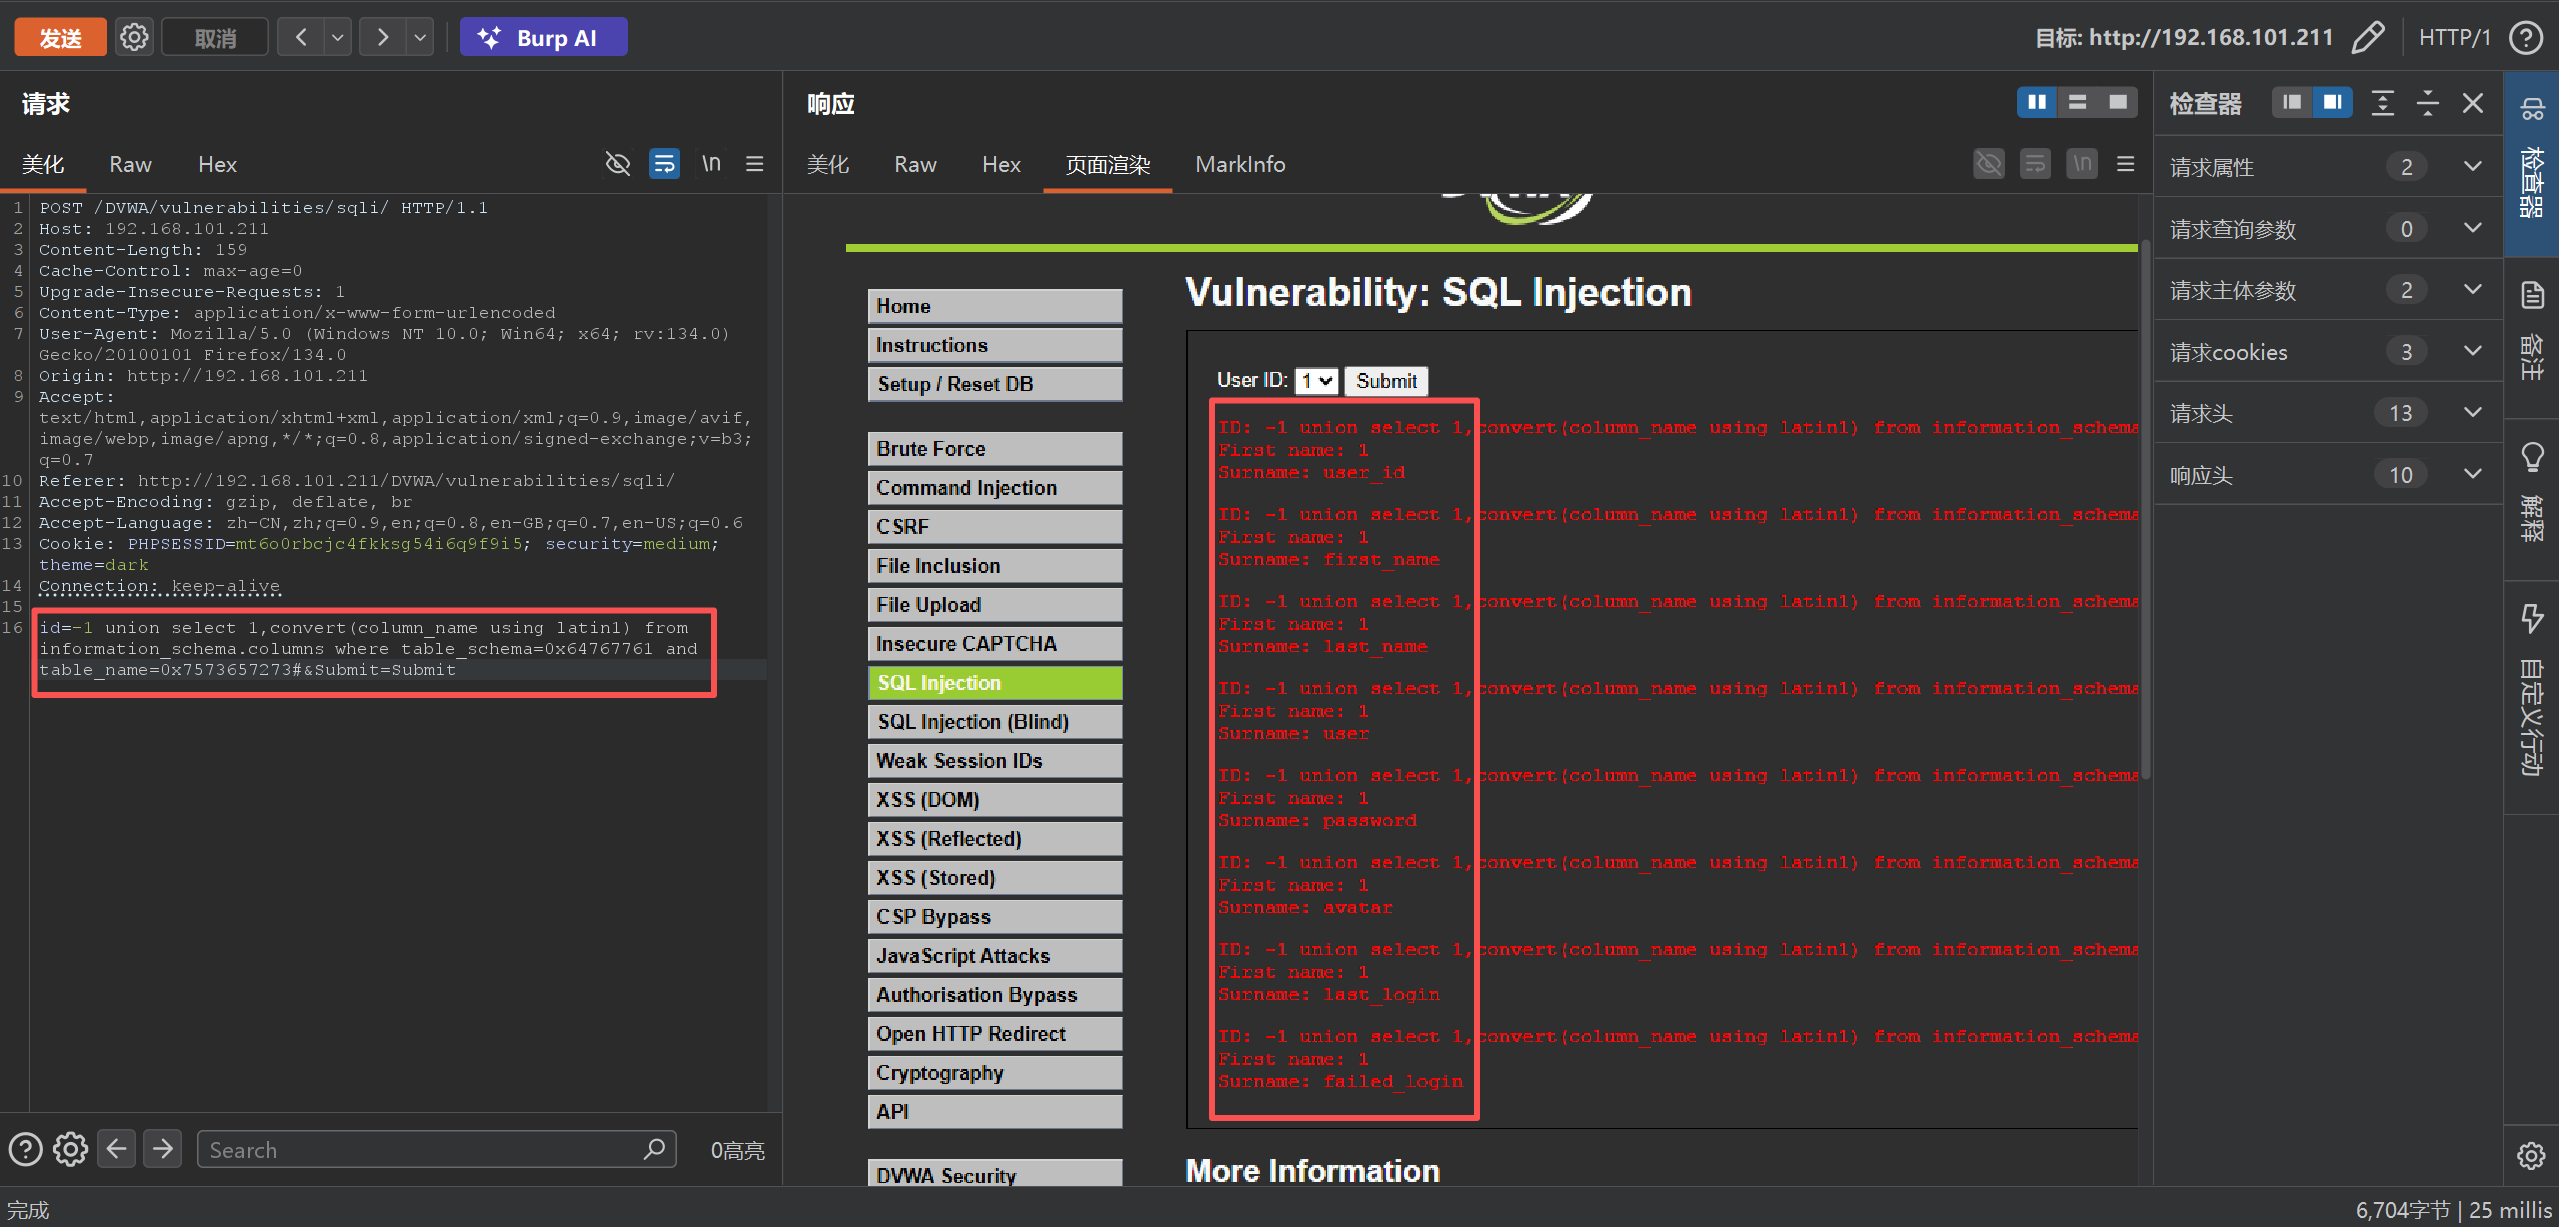Focus the request Search input field
The height and width of the screenshot is (1227, 2559).
pyautogui.click(x=436, y=1150)
